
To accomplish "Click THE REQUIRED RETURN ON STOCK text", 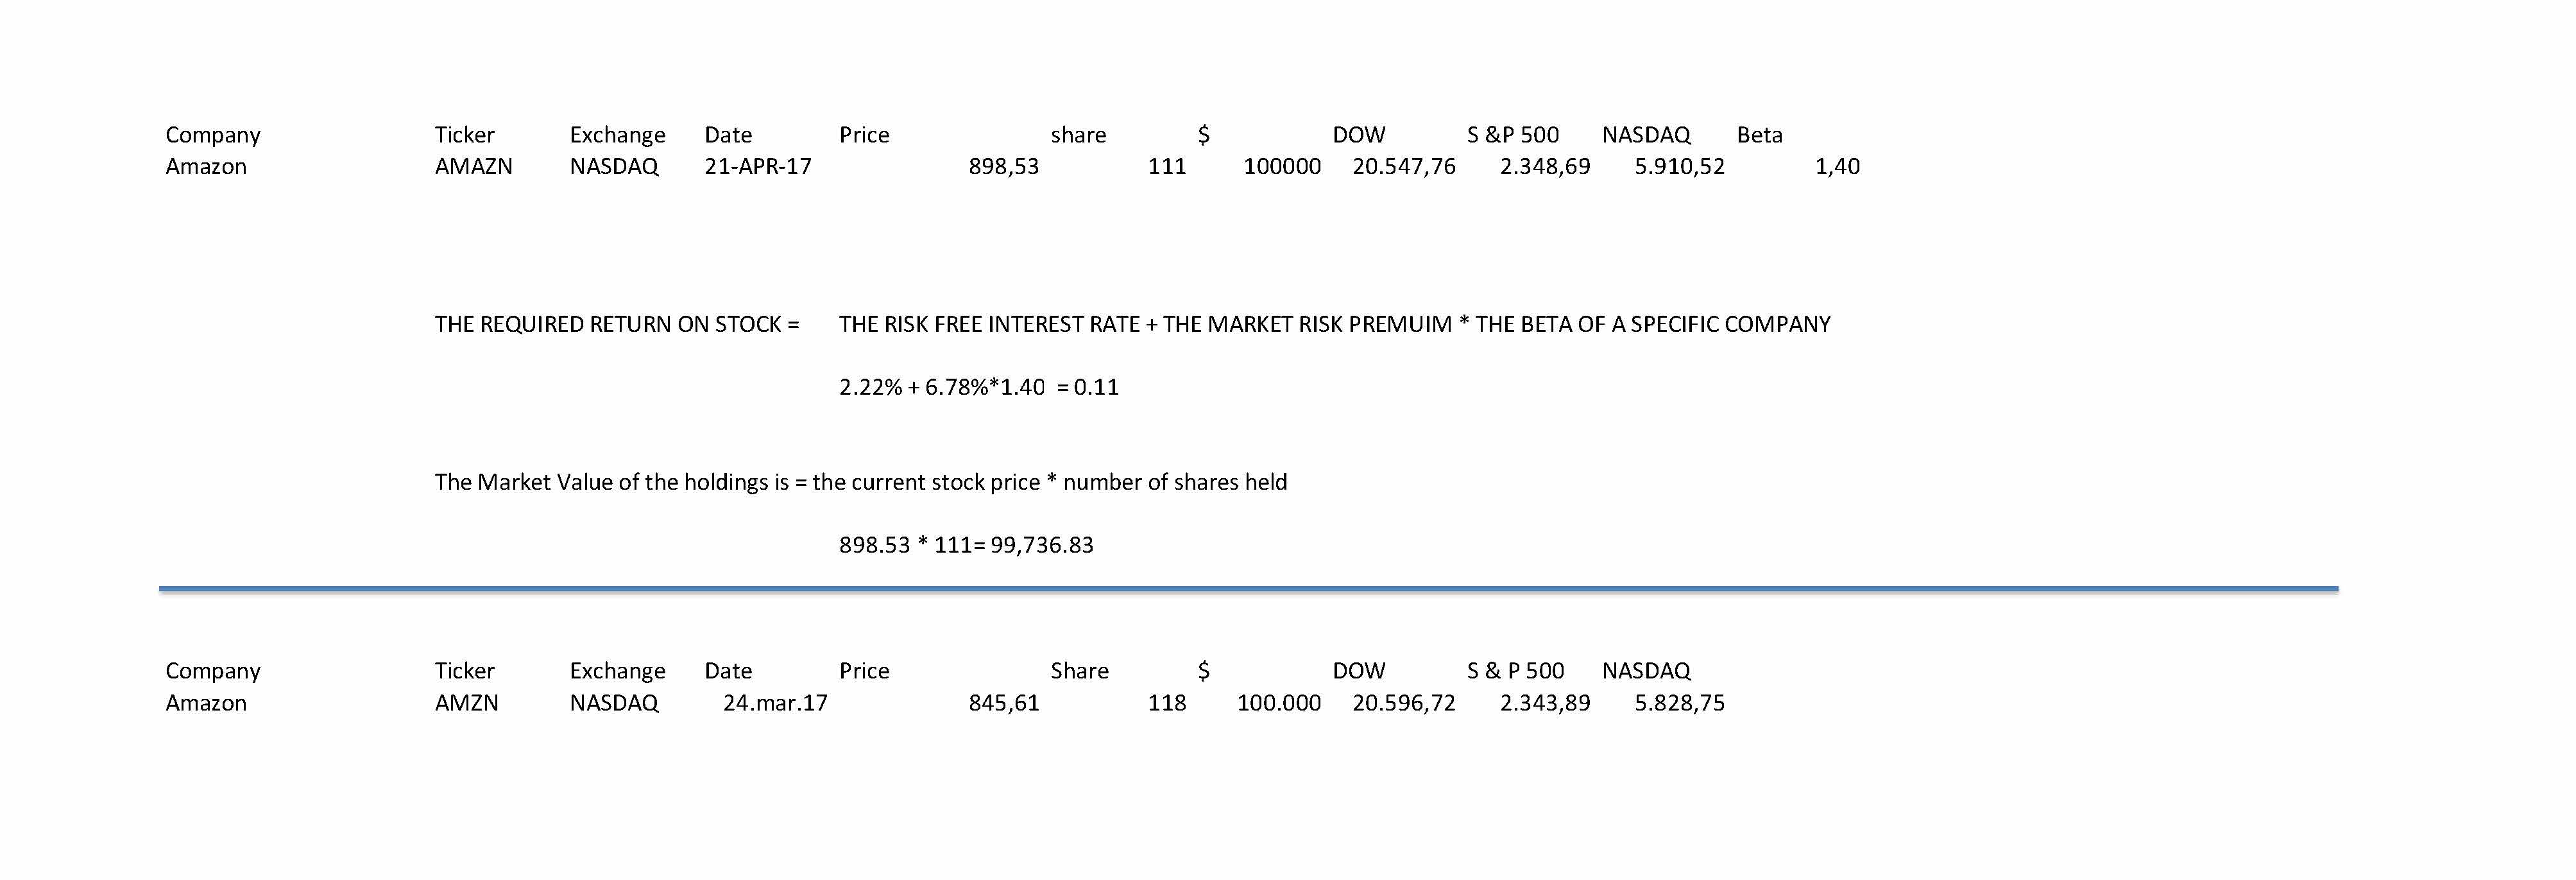I will pos(616,324).
